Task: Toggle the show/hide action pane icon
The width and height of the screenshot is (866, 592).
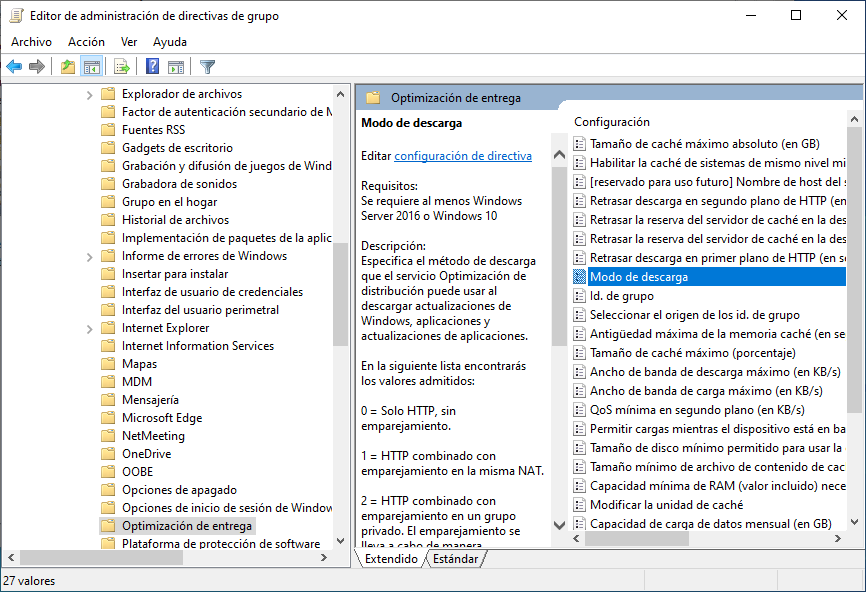Action: [176, 67]
